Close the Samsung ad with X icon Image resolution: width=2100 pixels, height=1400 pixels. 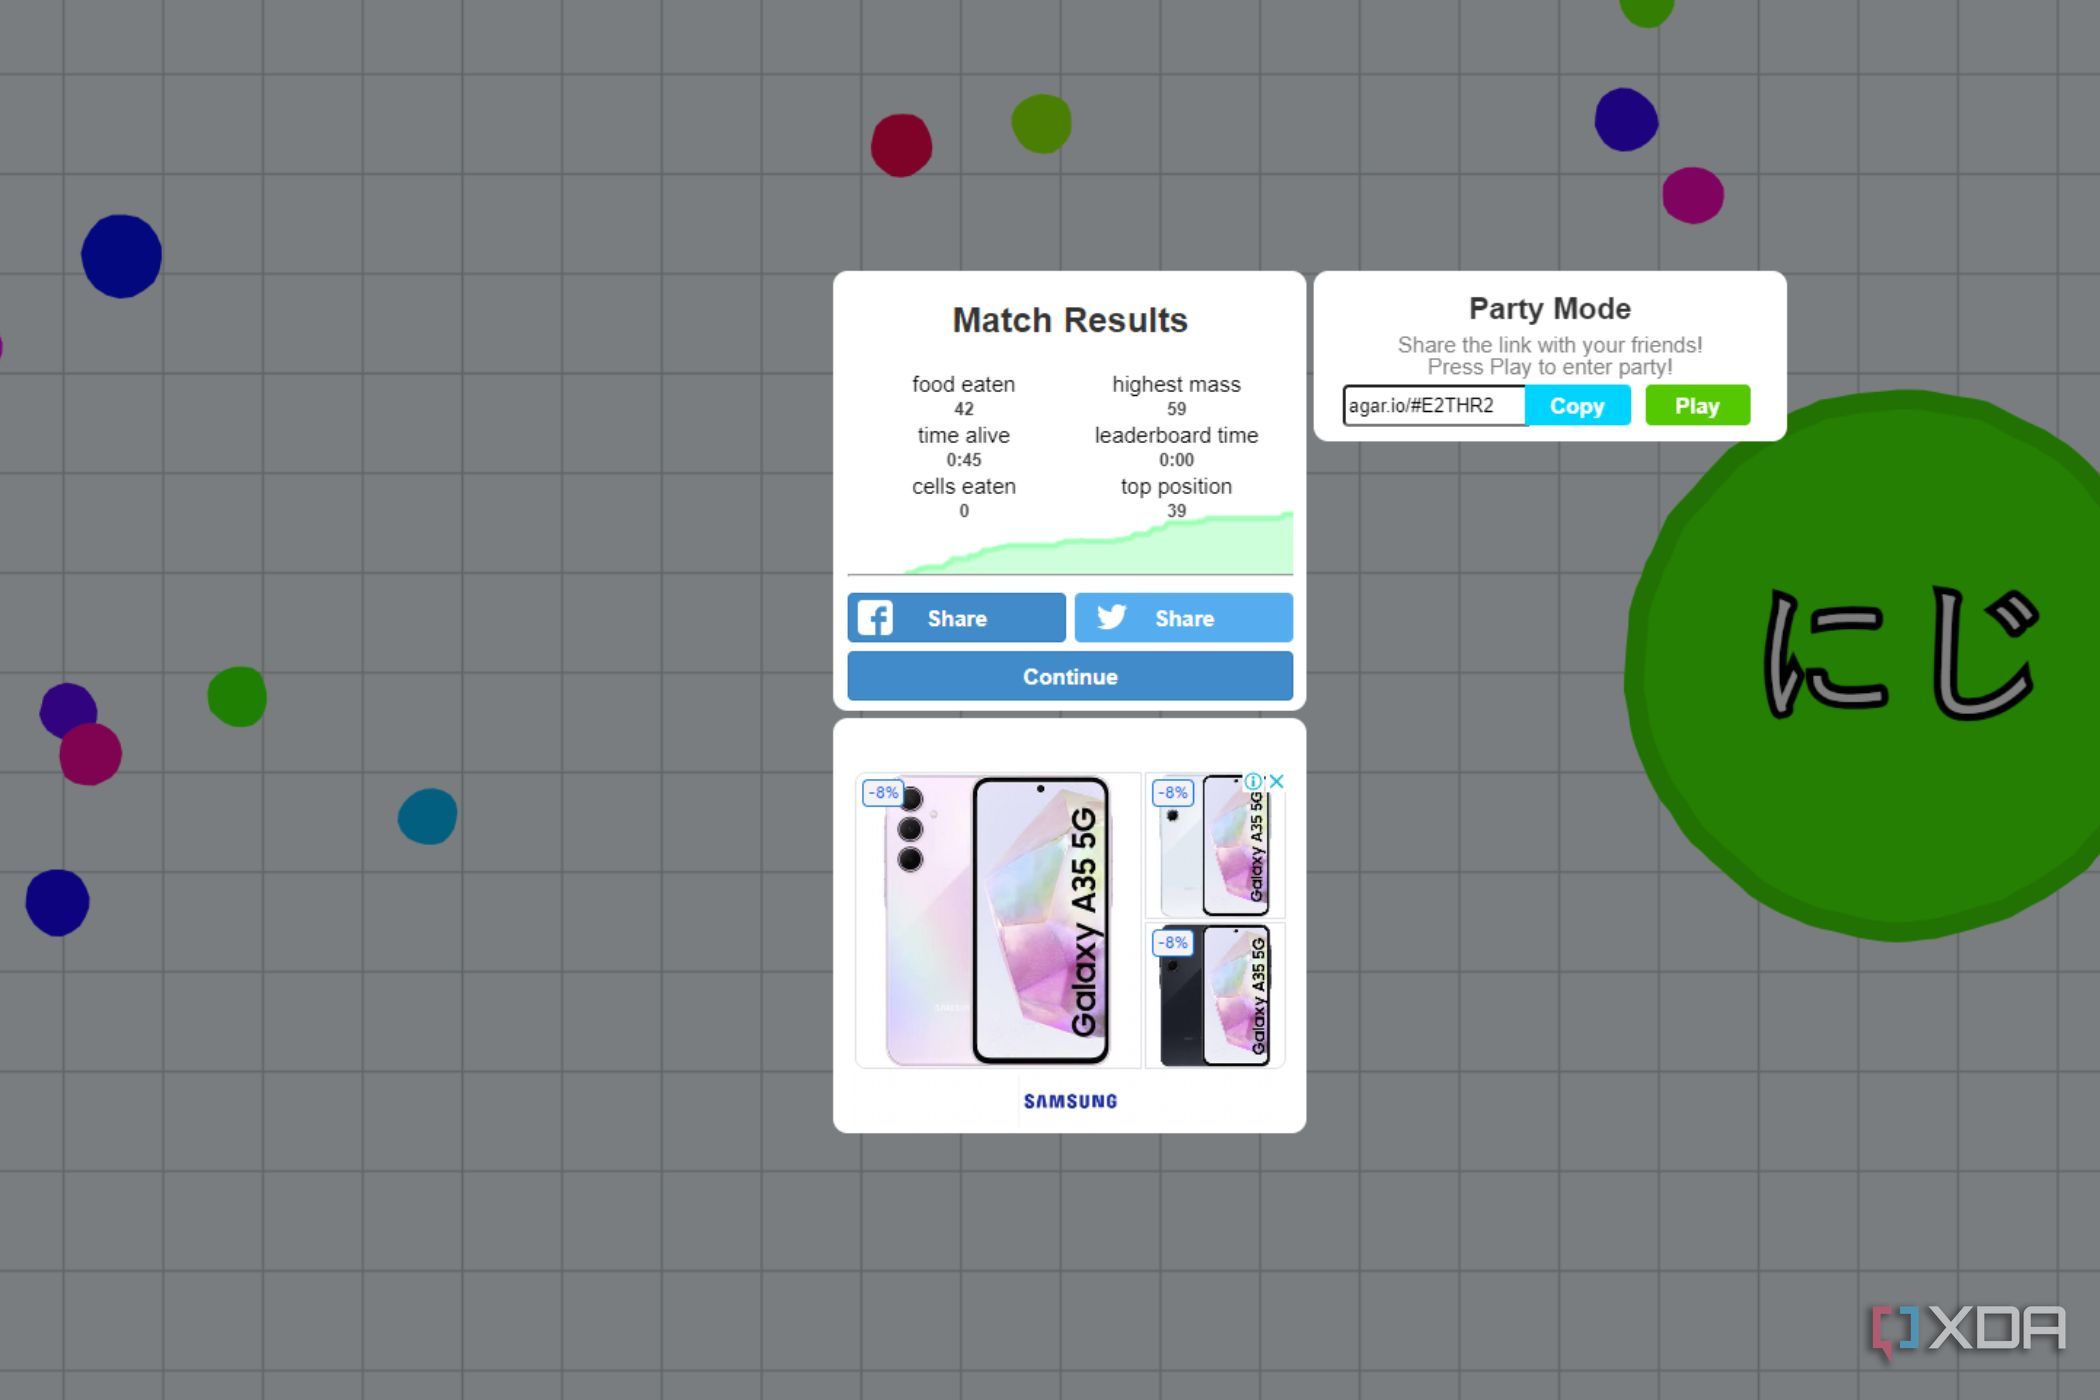click(1276, 781)
